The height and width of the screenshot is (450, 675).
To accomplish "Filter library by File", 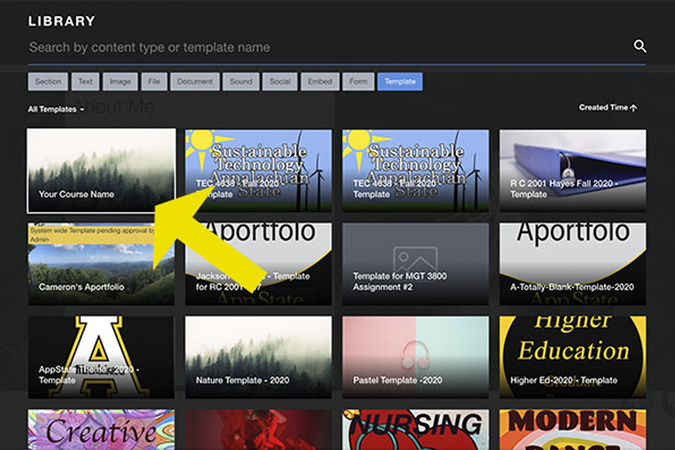I will pos(154,81).
